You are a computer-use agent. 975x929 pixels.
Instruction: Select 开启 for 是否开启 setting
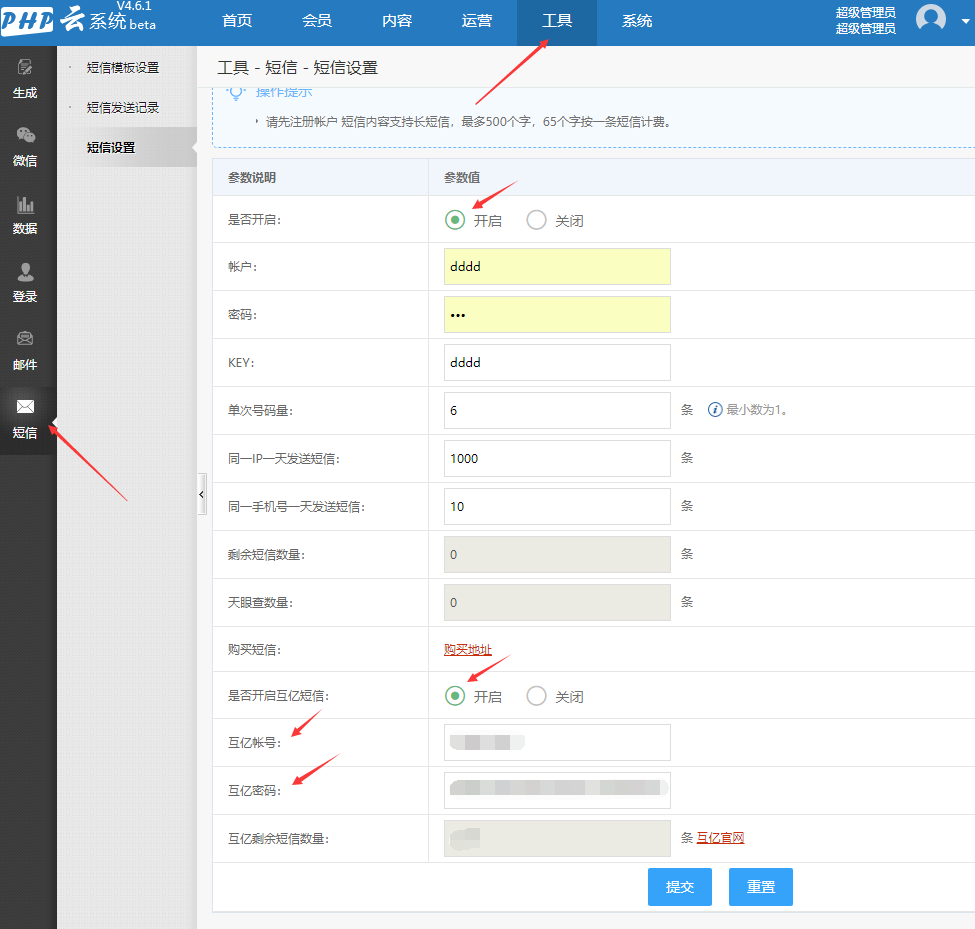(455, 220)
